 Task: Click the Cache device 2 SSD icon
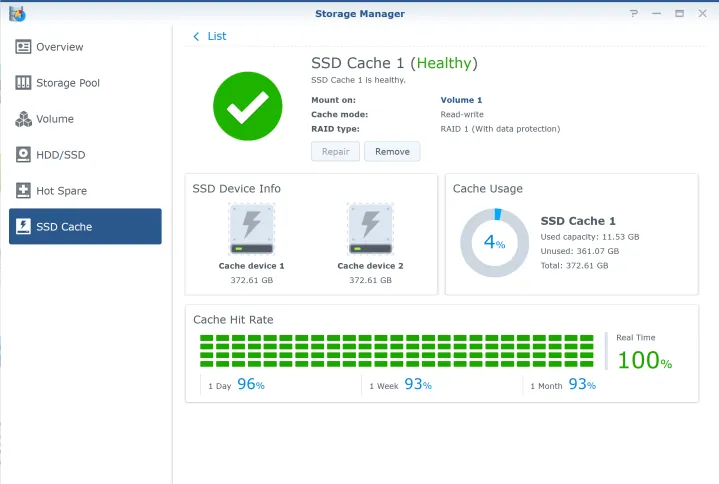(x=370, y=230)
